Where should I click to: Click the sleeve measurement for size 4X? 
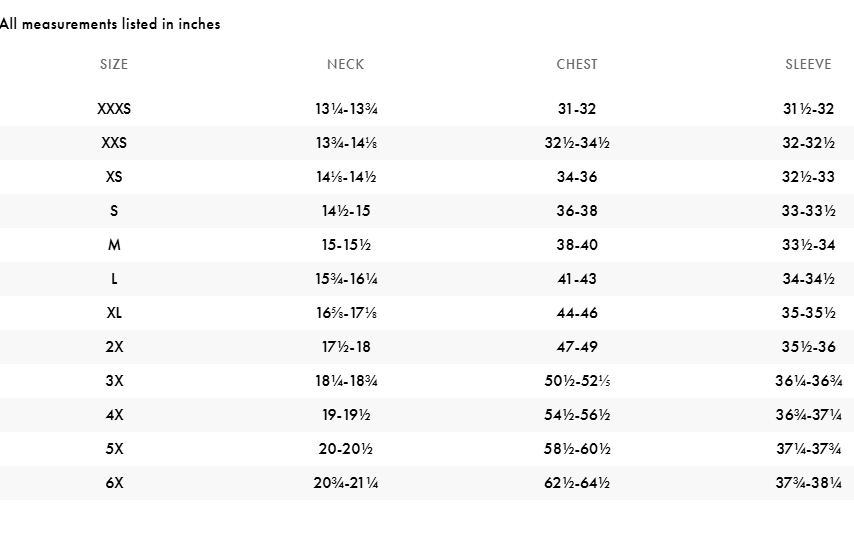point(808,415)
